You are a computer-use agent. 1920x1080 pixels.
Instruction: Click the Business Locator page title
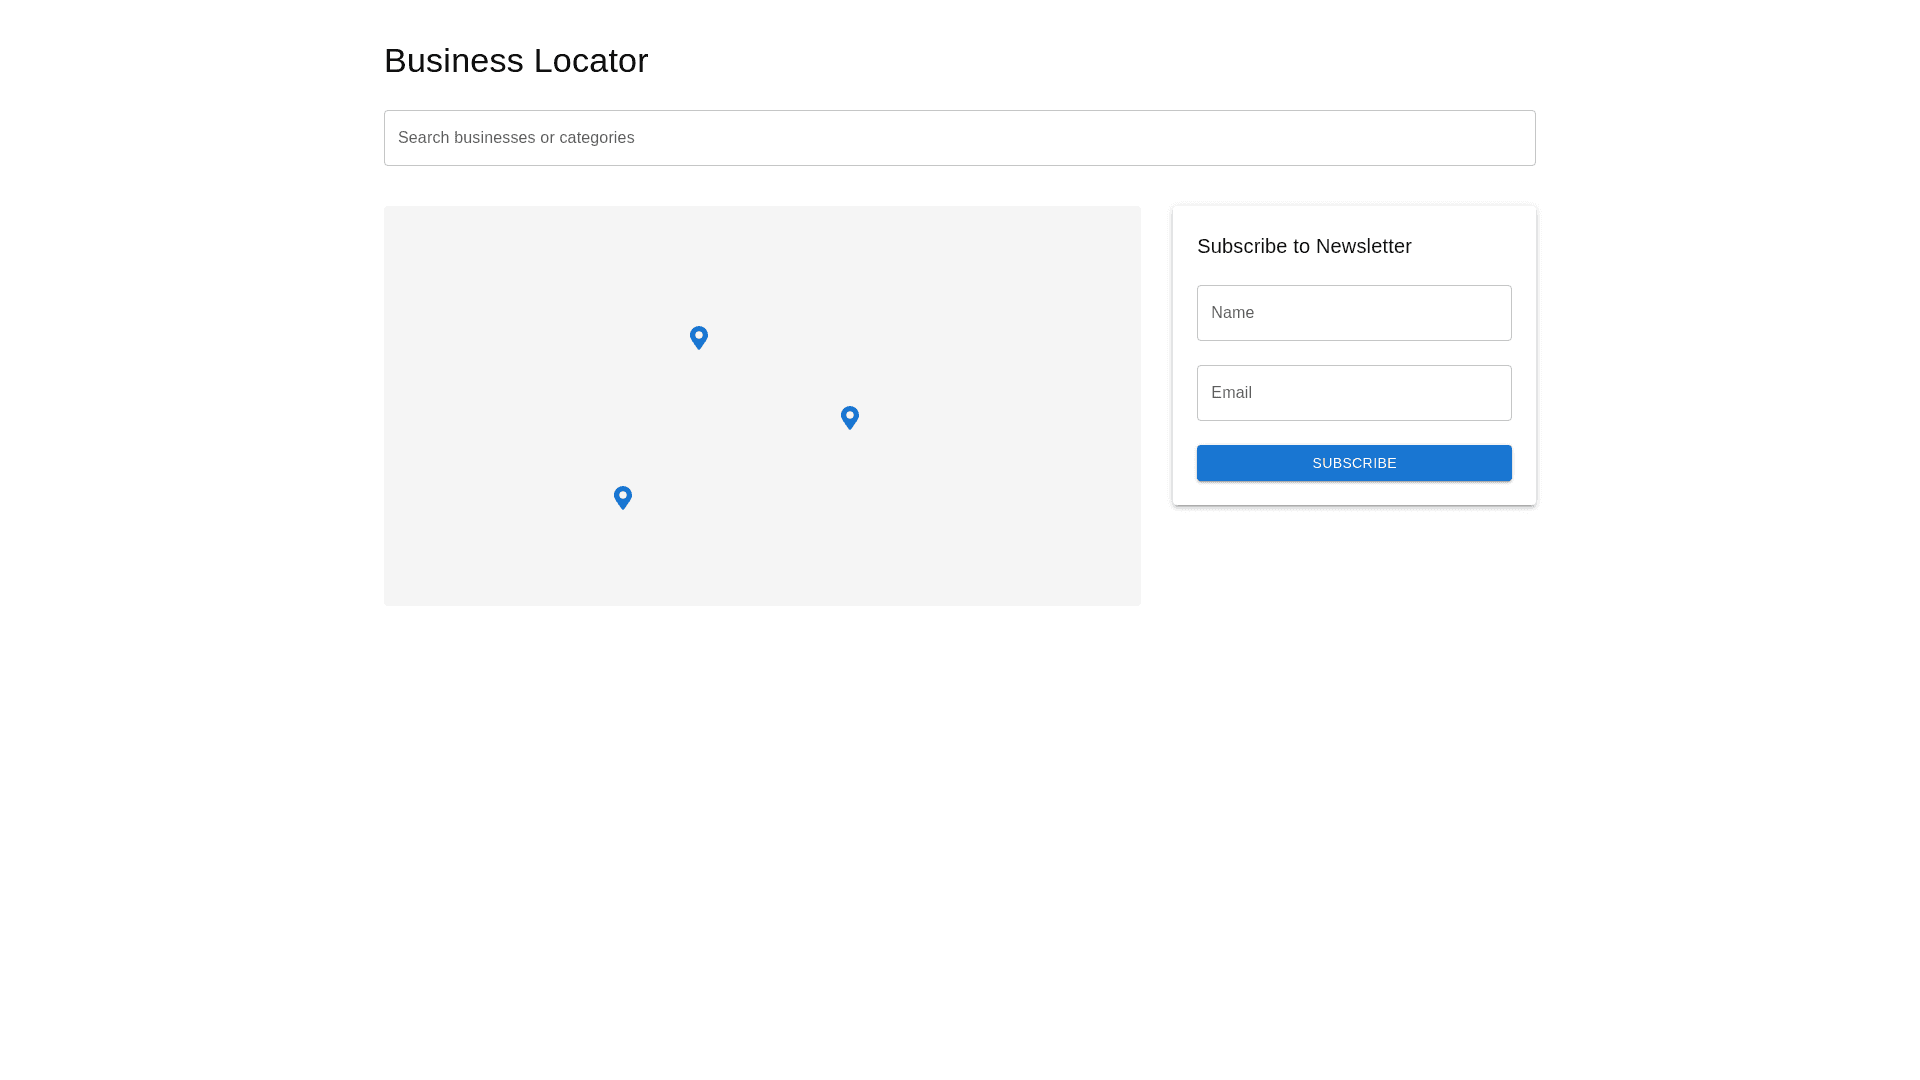(516, 61)
